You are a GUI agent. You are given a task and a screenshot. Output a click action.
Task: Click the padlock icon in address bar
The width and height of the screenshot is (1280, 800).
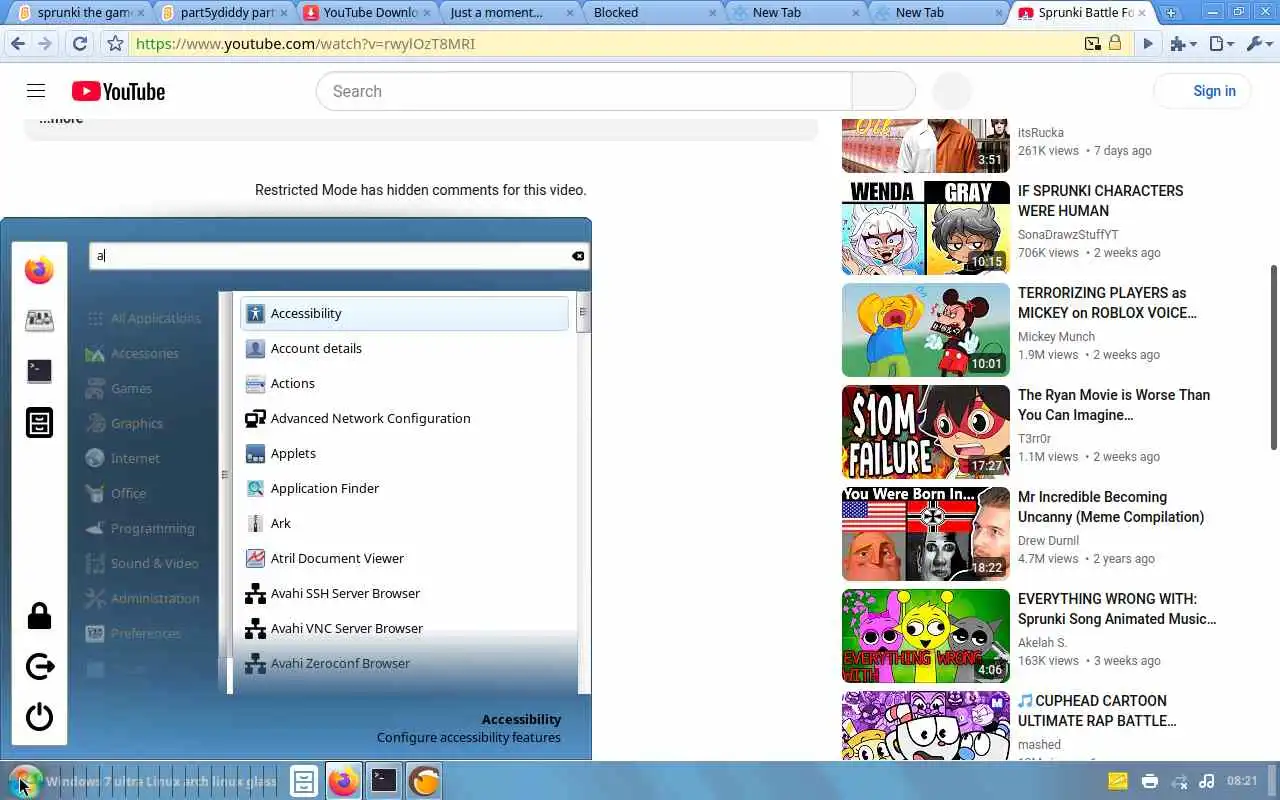pyautogui.click(x=1115, y=43)
